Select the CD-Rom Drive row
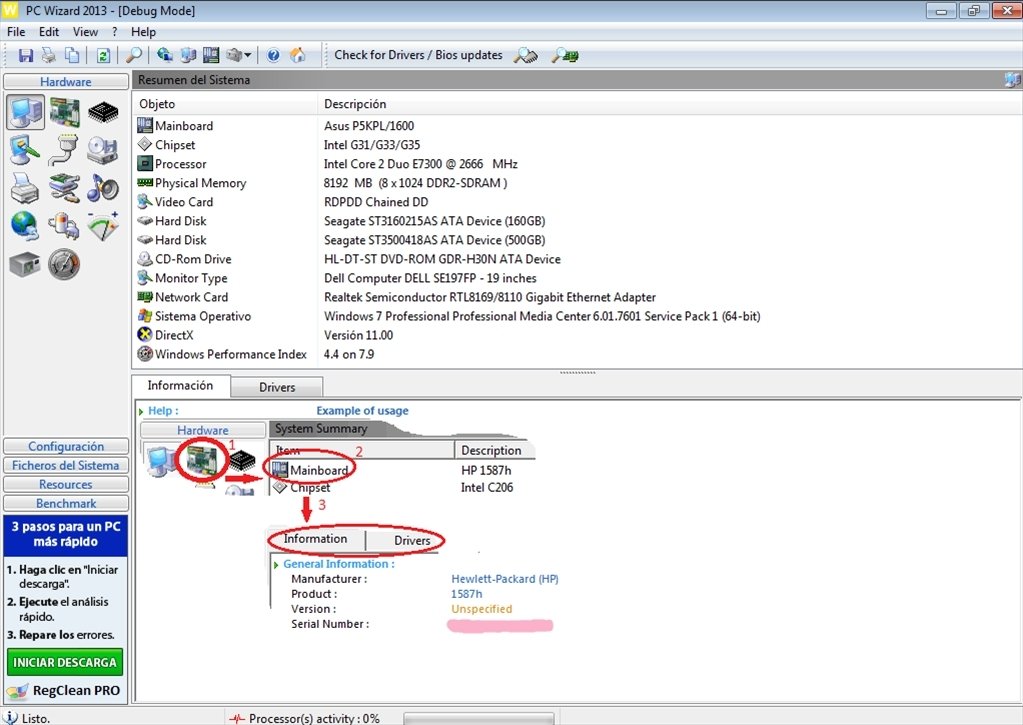1023x725 pixels. (x=577, y=259)
